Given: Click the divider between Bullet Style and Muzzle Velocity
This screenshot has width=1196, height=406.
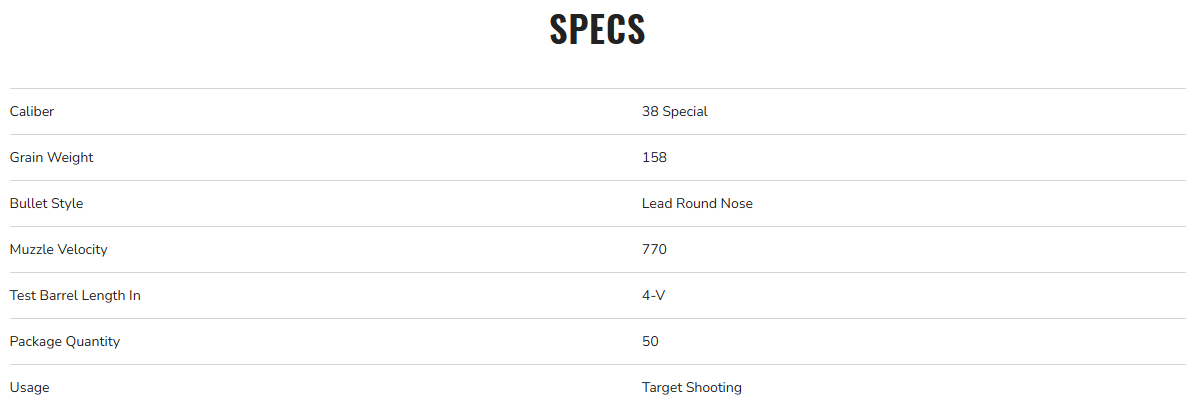Looking at the screenshot, I should pos(597,227).
